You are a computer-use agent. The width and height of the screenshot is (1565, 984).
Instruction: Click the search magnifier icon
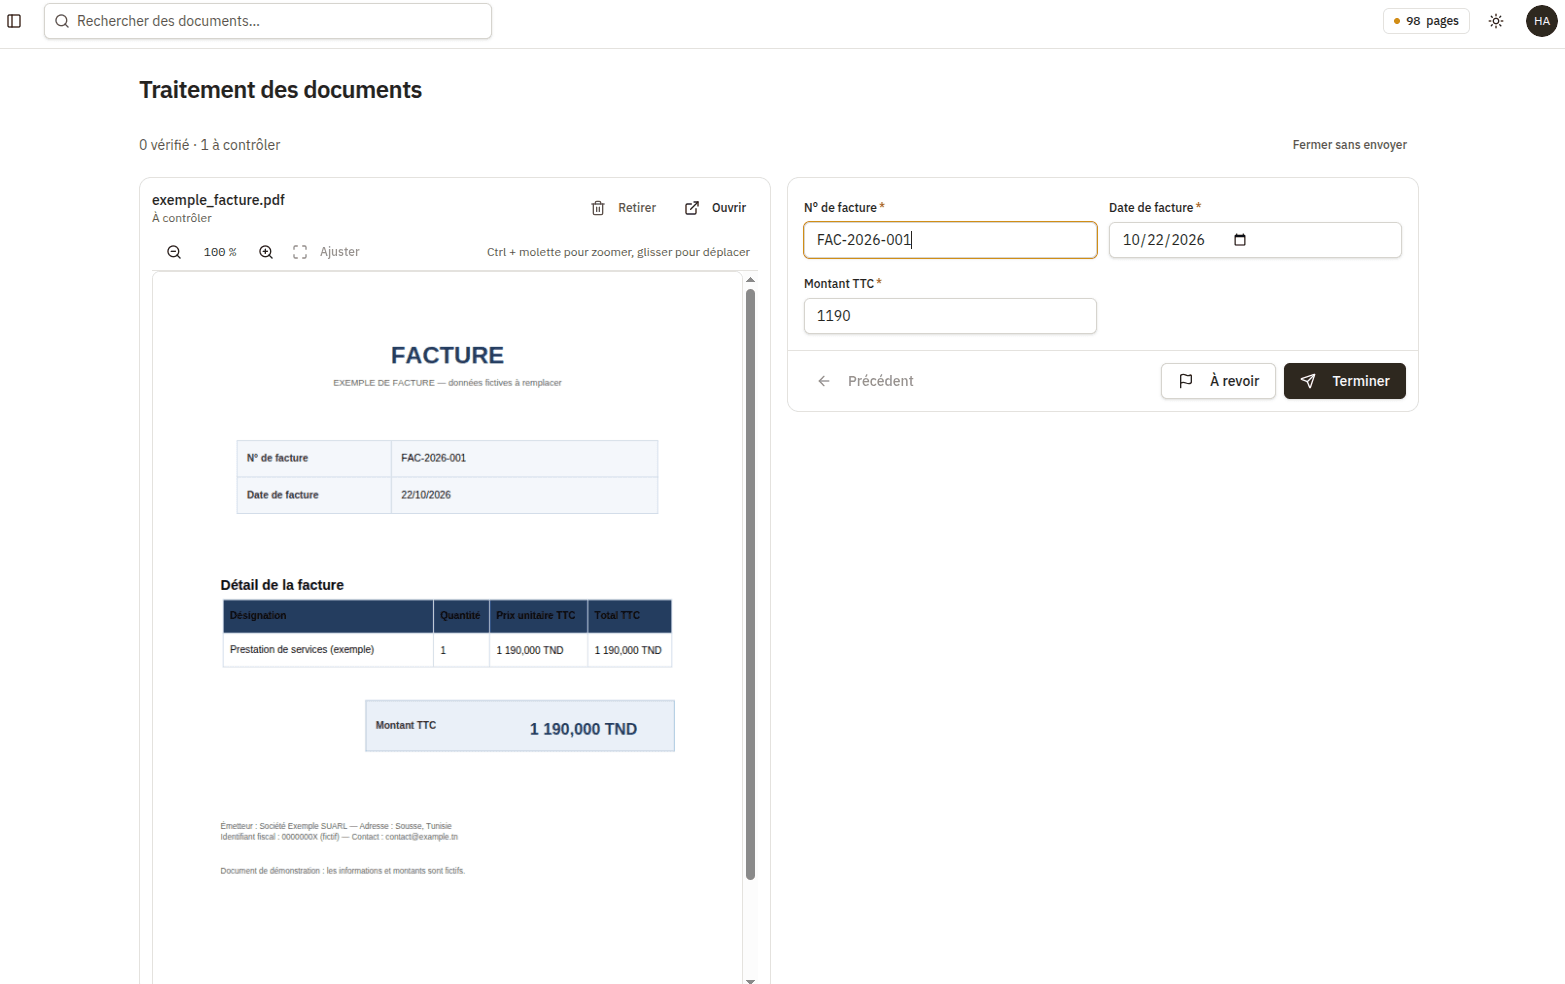pyautogui.click(x=62, y=21)
